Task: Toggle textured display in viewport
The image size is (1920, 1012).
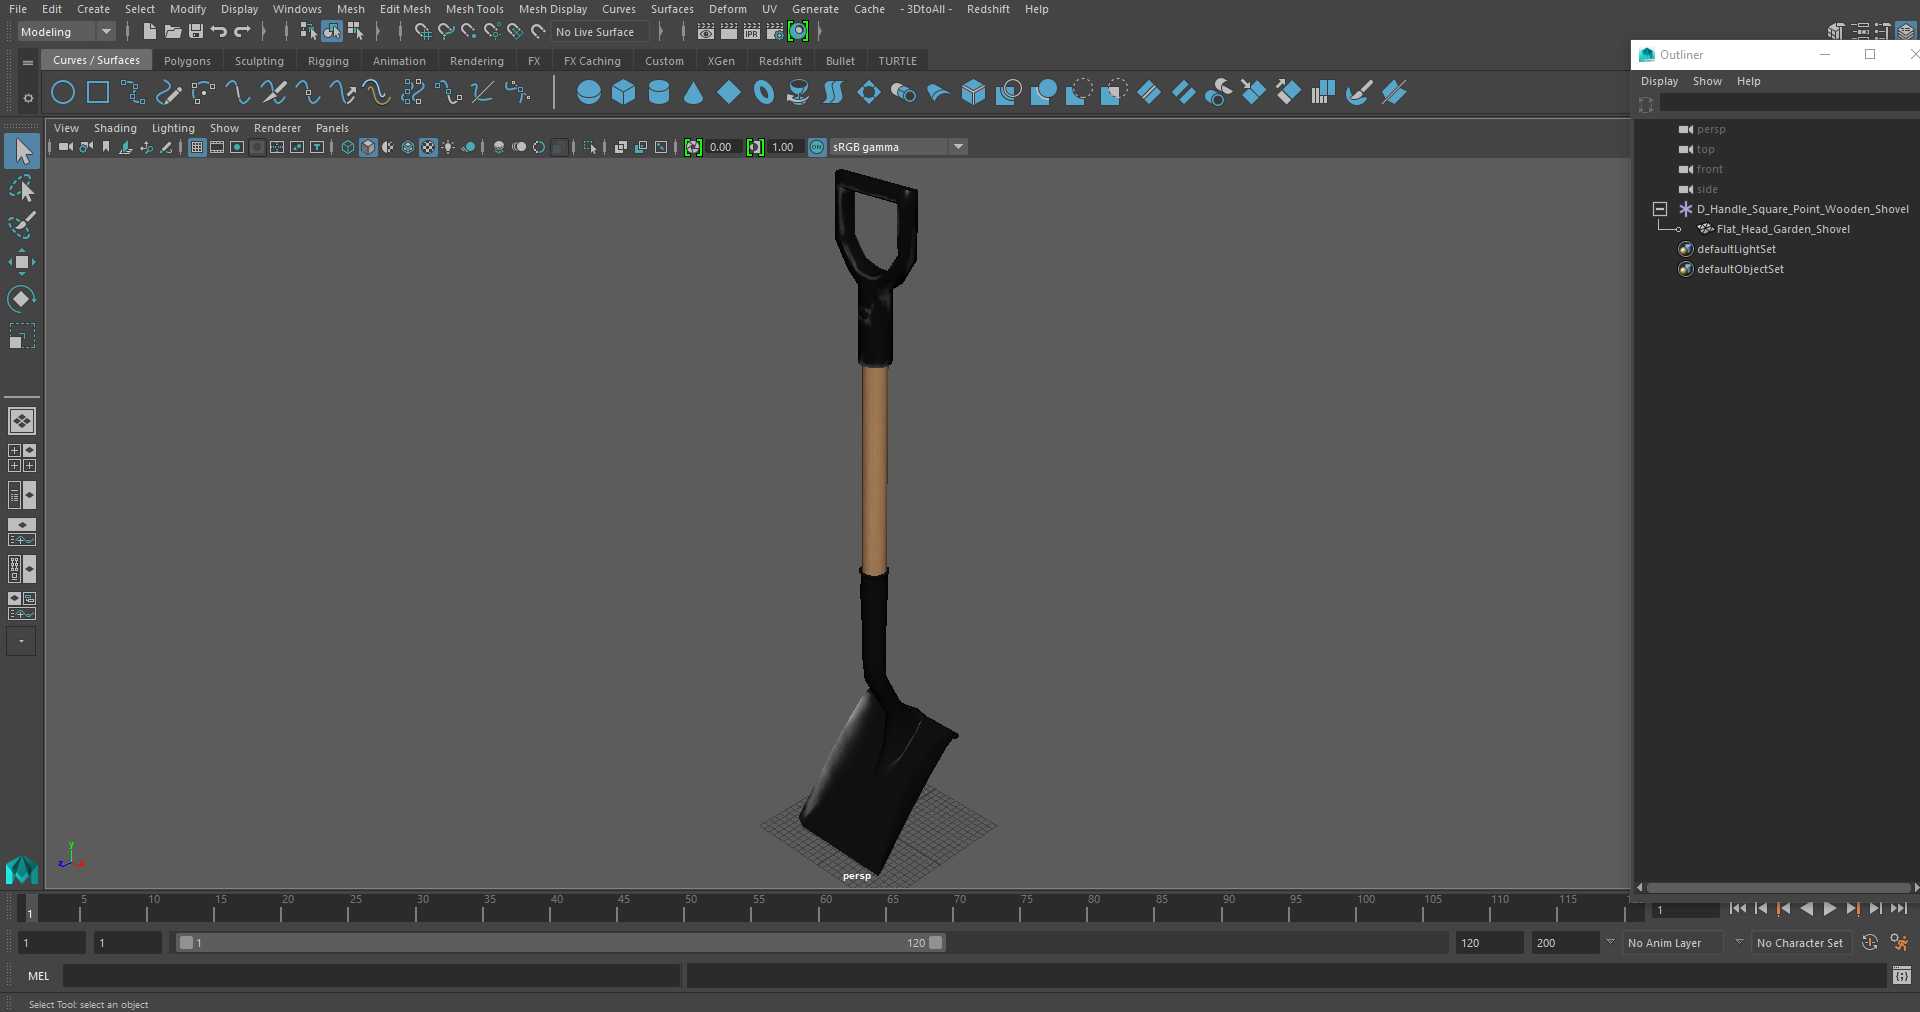Action: (428, 147)
